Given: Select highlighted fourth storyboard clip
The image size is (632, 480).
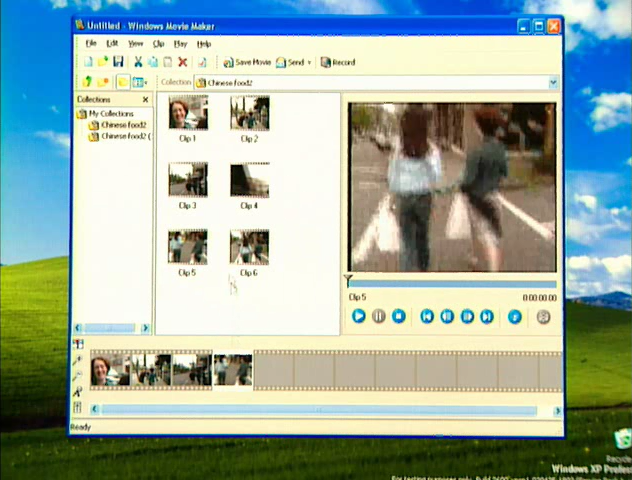Looking at the screenshot, I should click(233, 370).
